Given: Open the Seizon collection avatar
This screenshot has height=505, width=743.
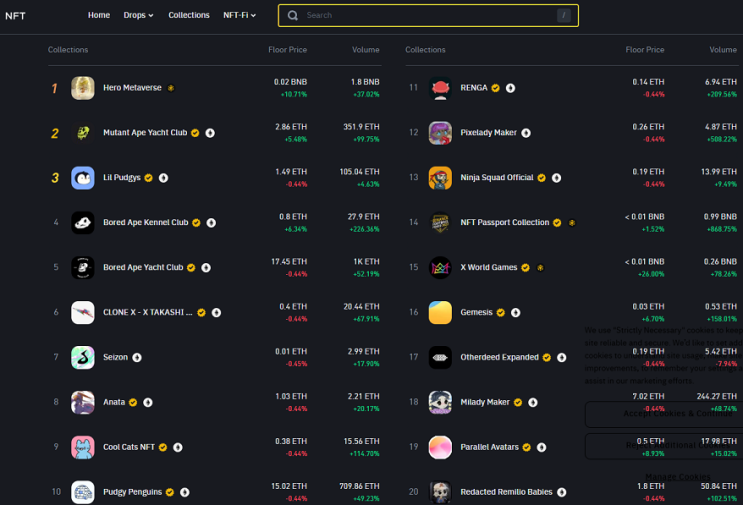Looking at the screenshot, I should pos(82,358).
